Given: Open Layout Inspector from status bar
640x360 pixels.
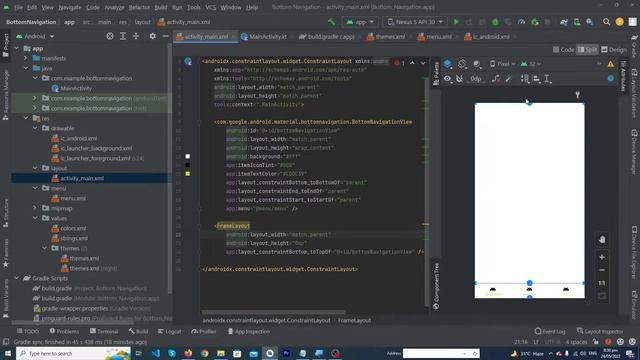Looking at the screenshot, I should point(600,331).
